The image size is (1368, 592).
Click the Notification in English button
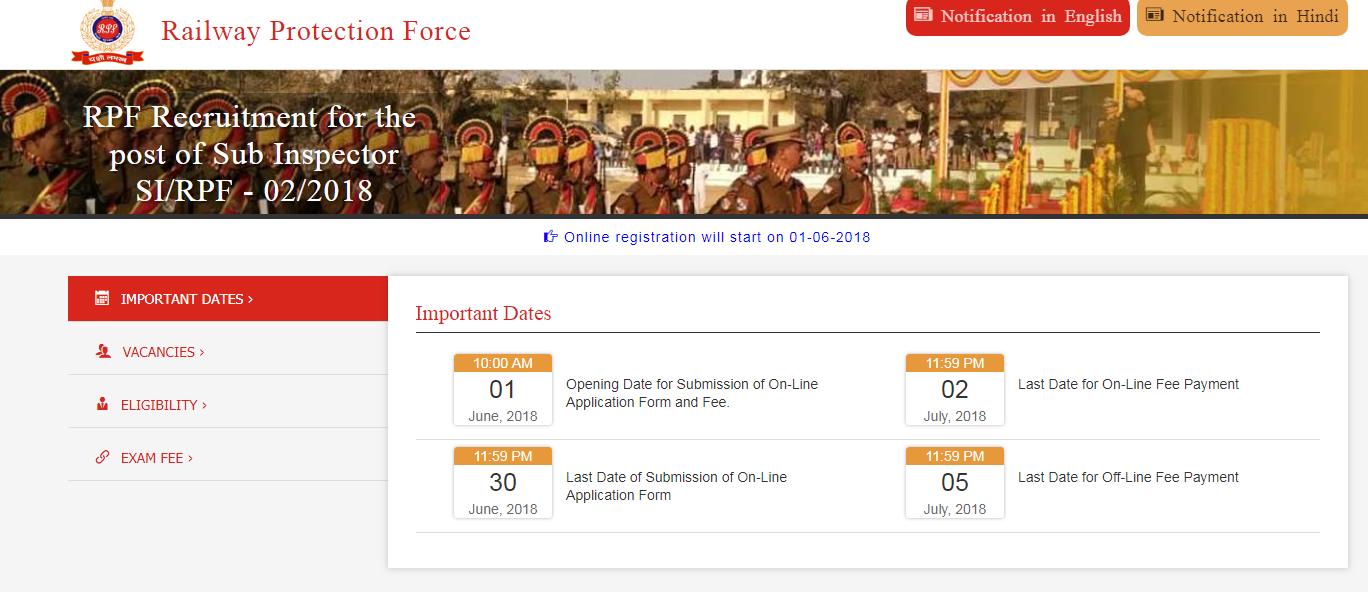[x=1017, y=17]
